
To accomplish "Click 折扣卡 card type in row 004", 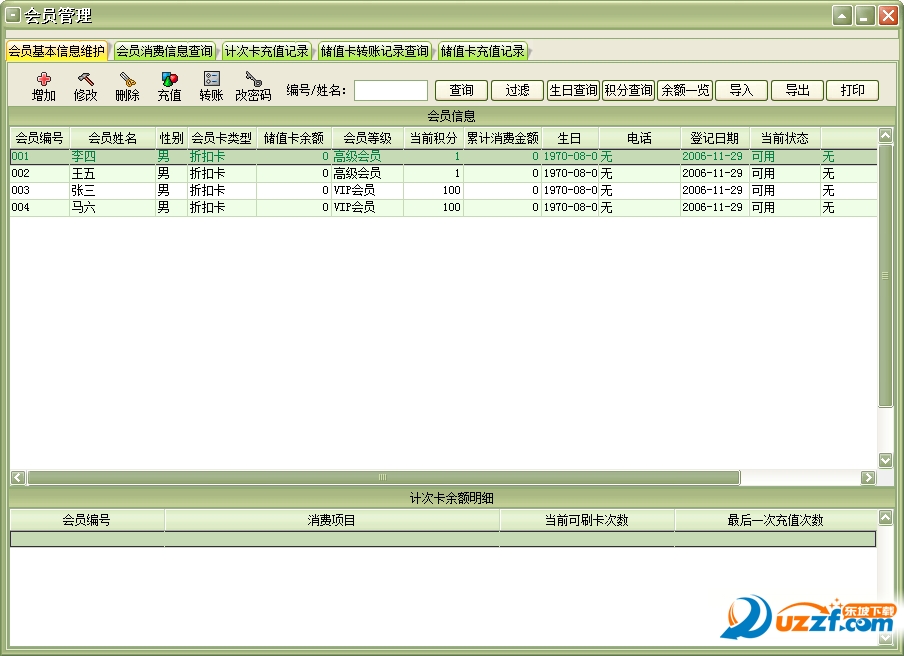I will coord(208,208).
